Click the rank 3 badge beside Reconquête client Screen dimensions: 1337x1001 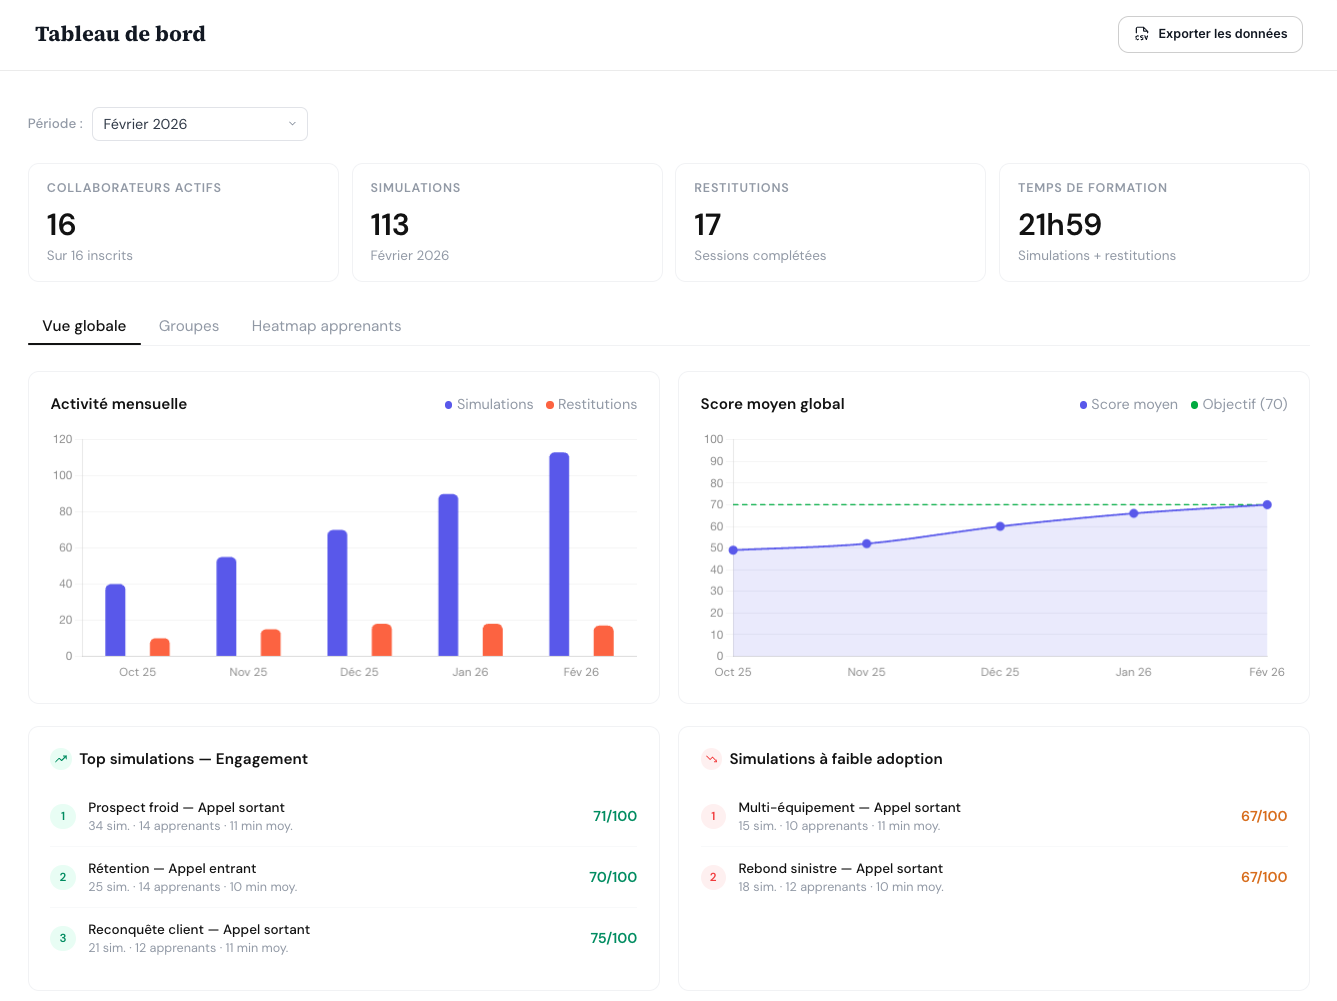62,938
